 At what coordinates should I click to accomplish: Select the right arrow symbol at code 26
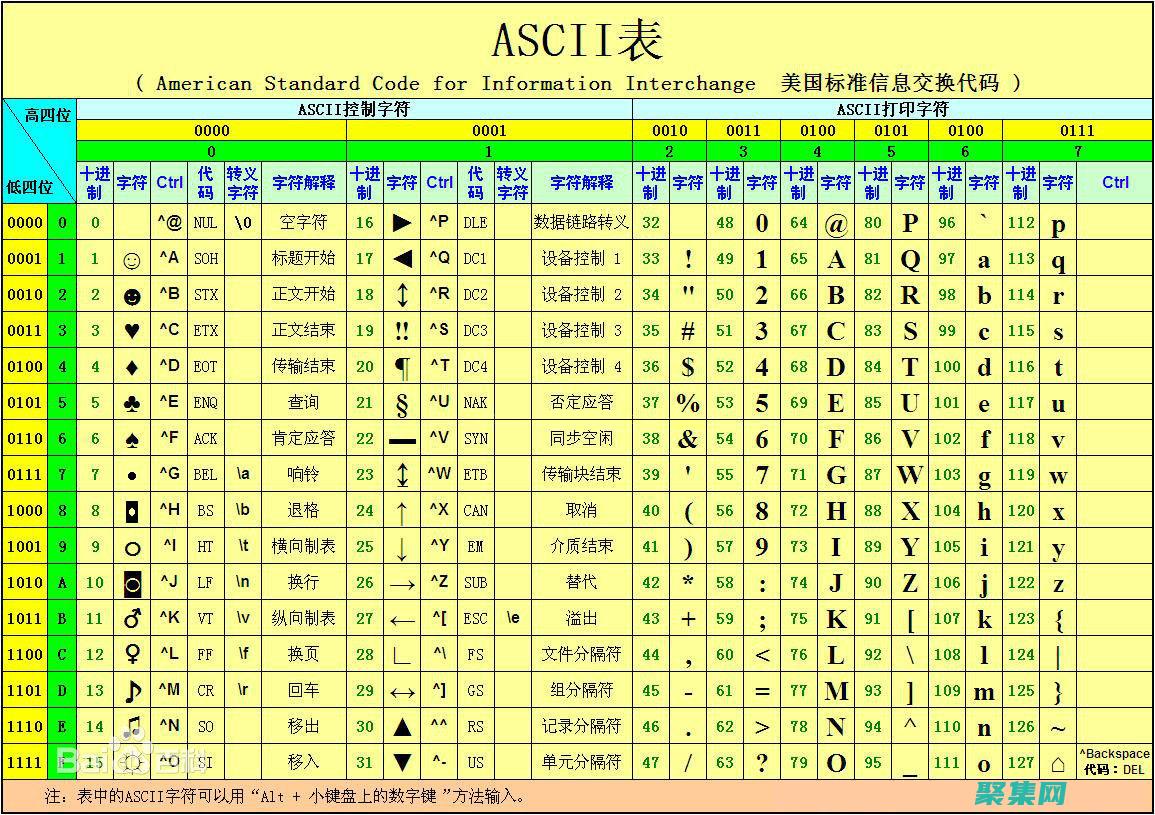coord(401,583)
